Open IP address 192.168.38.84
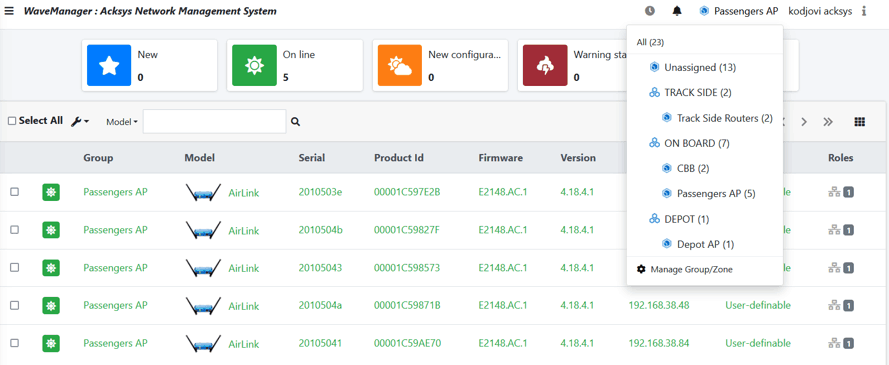 [x=659, y=343]
